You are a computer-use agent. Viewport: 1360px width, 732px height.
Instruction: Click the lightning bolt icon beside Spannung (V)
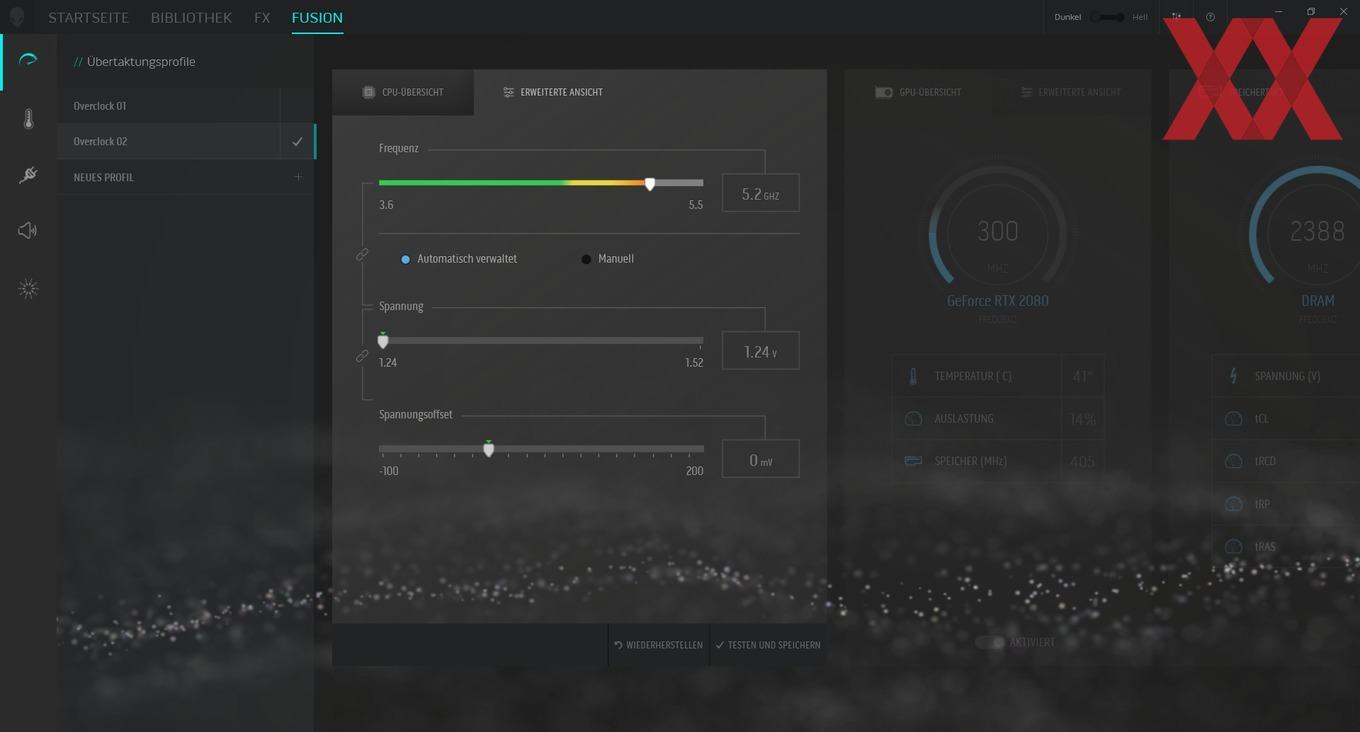[x=1234, y=376]
